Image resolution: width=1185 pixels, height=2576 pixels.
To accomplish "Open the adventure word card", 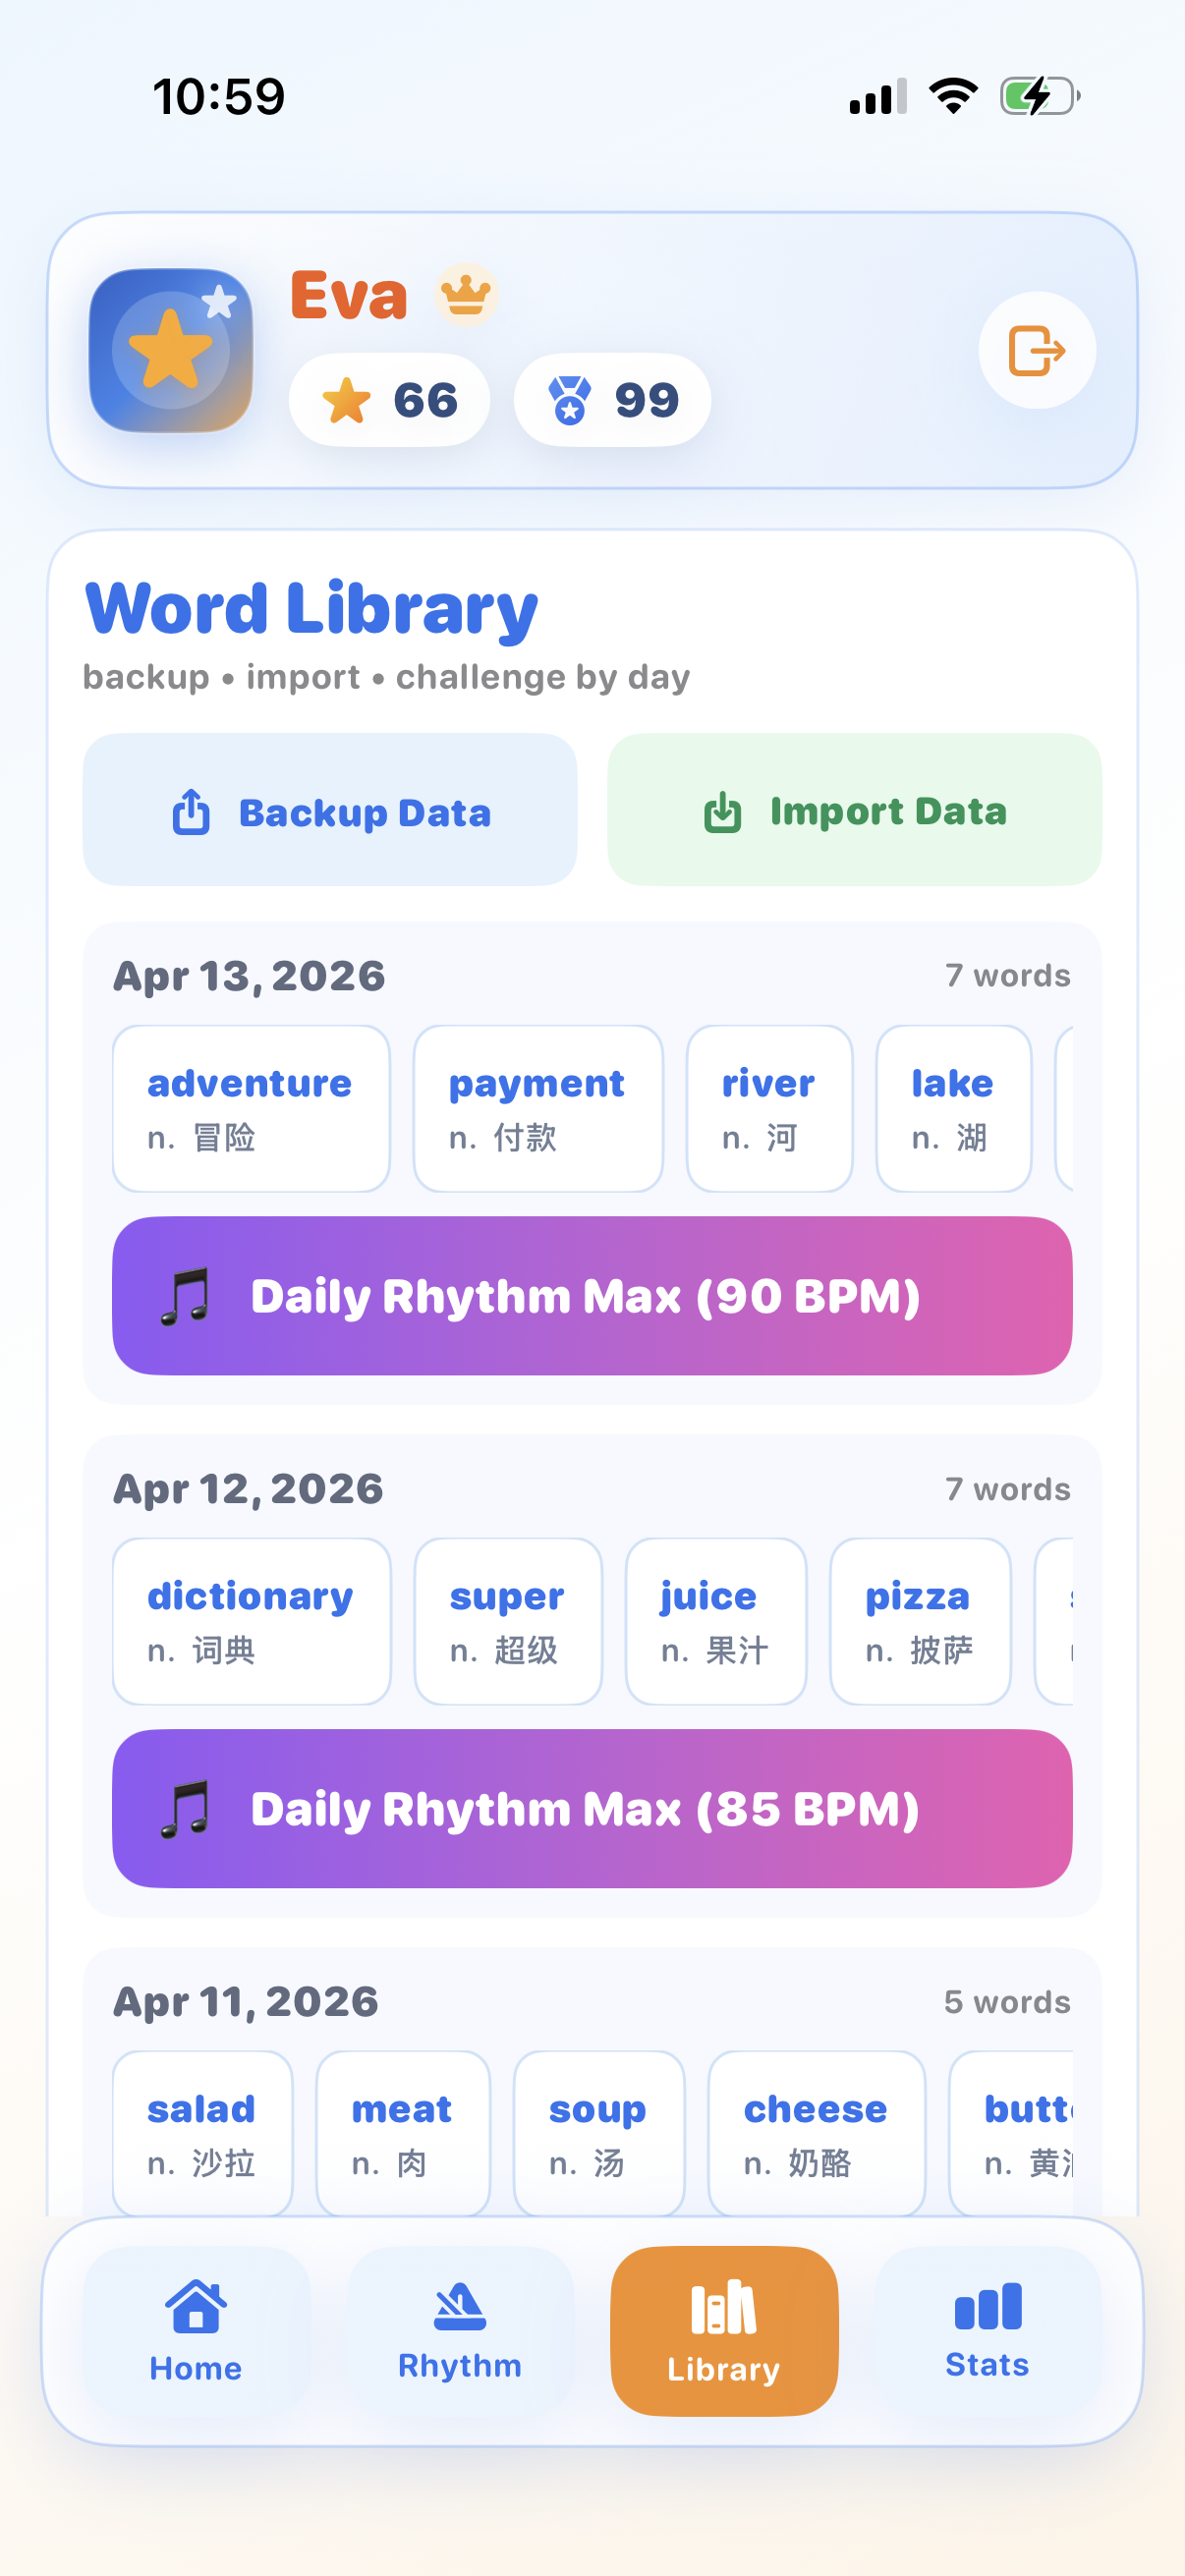I will coord(251,1108).
